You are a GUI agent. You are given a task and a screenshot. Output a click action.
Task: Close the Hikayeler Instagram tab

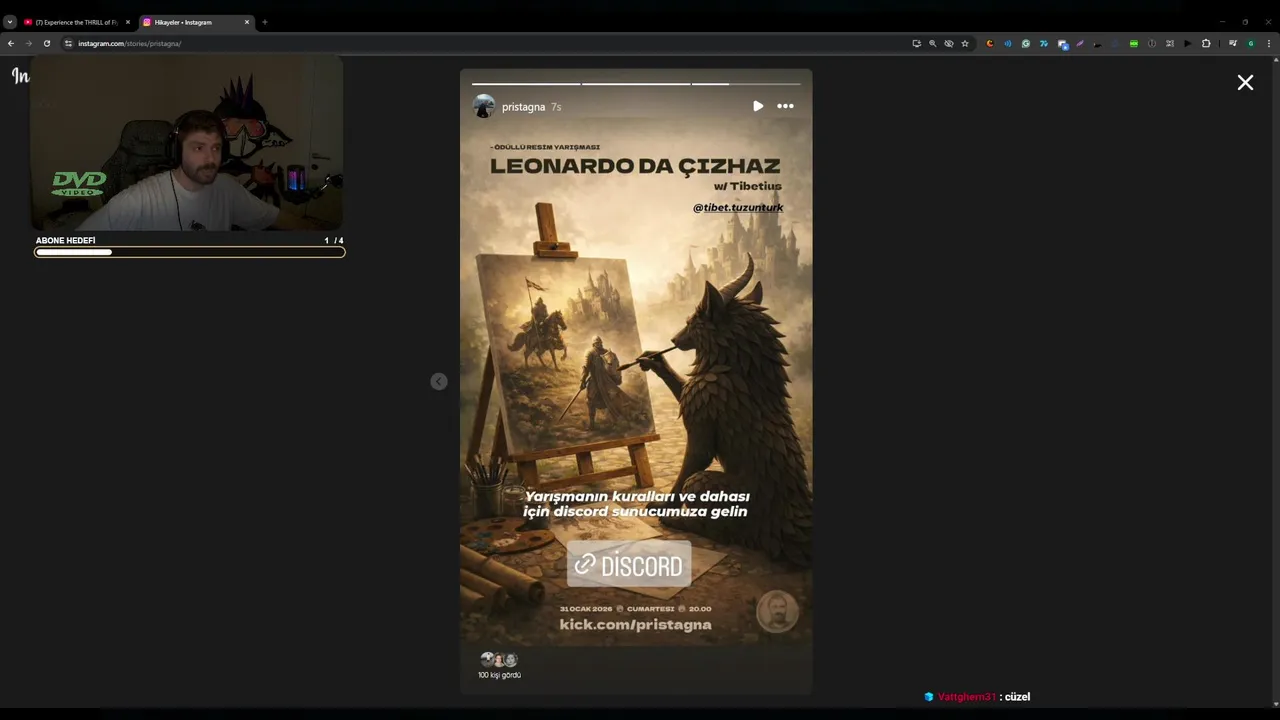(x=247, y=22)
